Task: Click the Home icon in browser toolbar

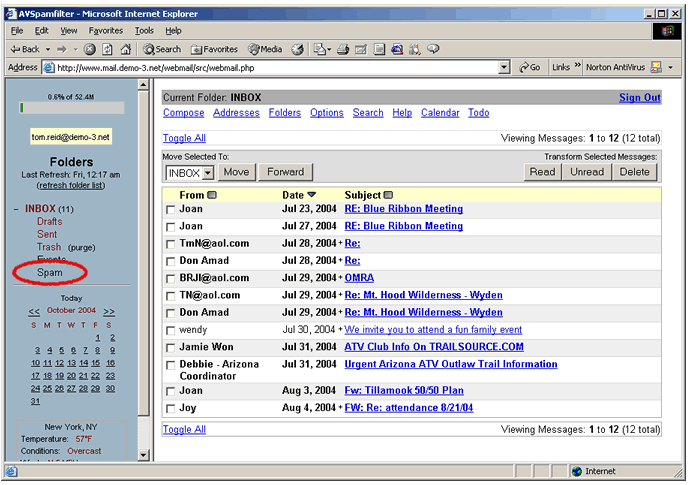Action: click(x=125, y=49)
